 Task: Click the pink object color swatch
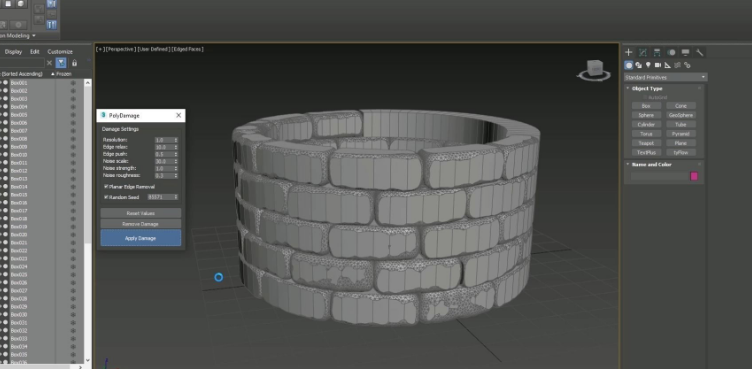click(x=694, y=177)
